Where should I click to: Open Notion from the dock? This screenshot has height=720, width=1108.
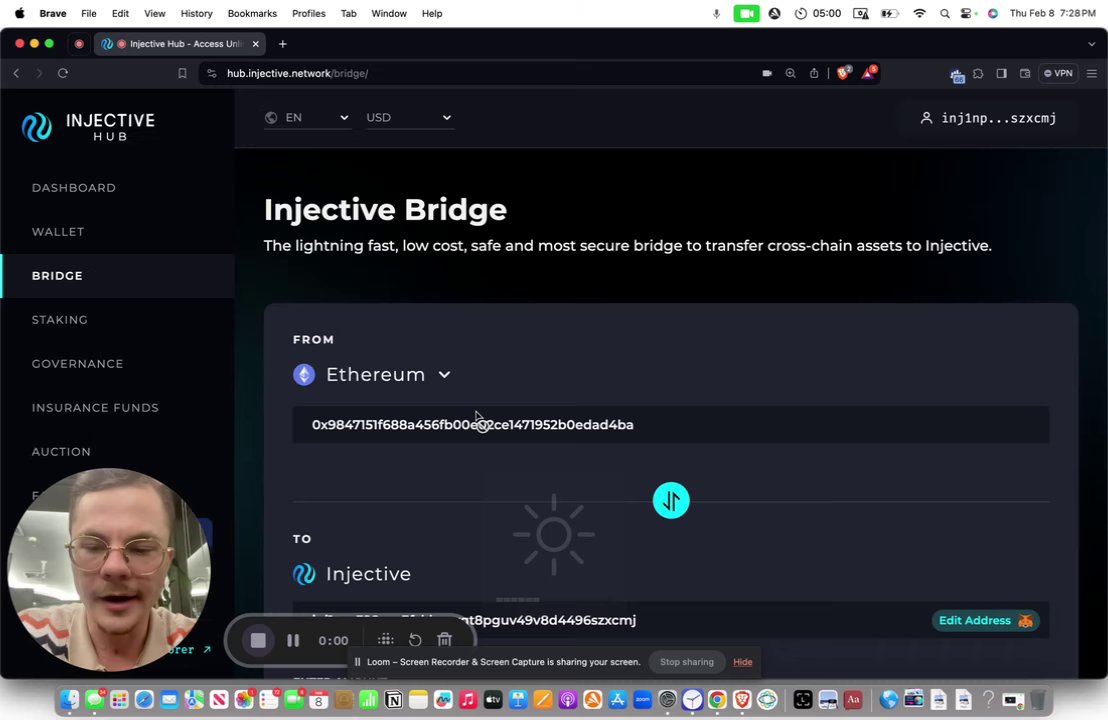(394, 700)
